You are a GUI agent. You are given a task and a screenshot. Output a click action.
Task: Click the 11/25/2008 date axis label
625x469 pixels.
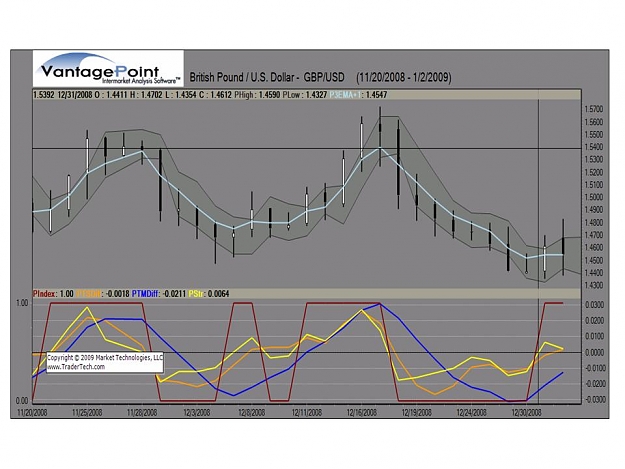point(87,412)
